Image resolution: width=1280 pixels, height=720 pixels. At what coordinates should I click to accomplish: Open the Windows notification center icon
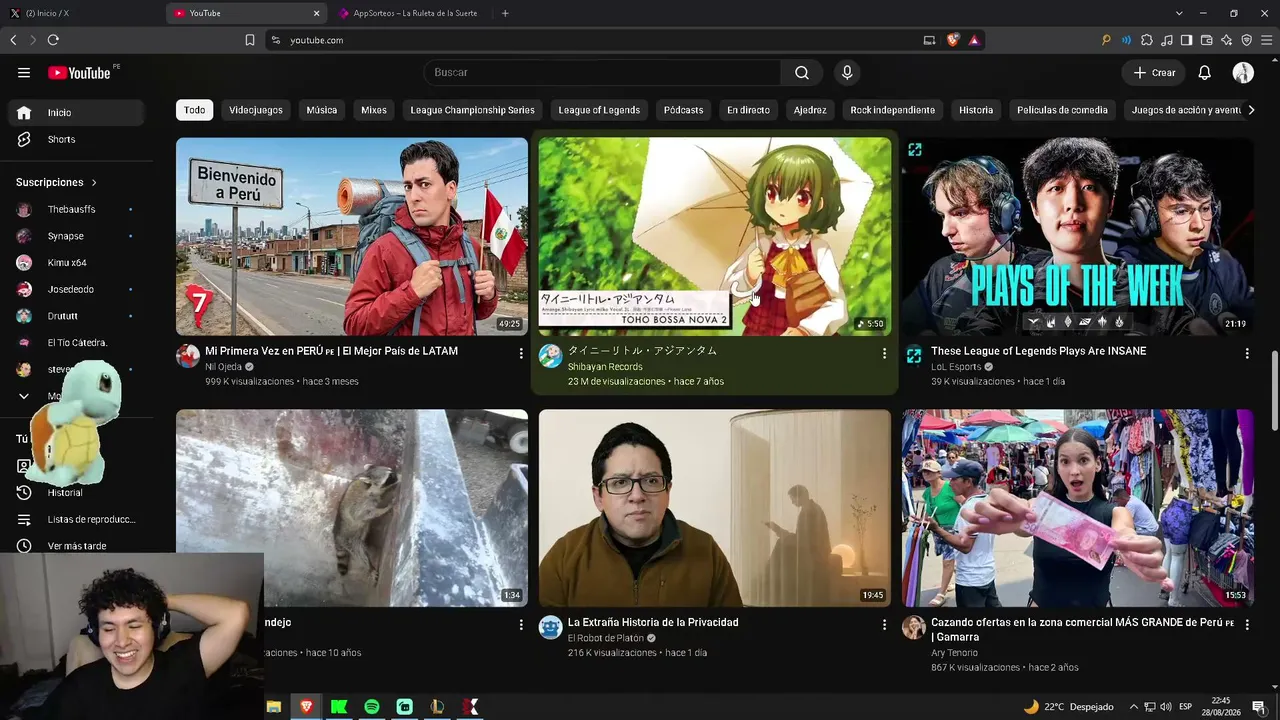pyautogui.click(x=1259, y=707)
